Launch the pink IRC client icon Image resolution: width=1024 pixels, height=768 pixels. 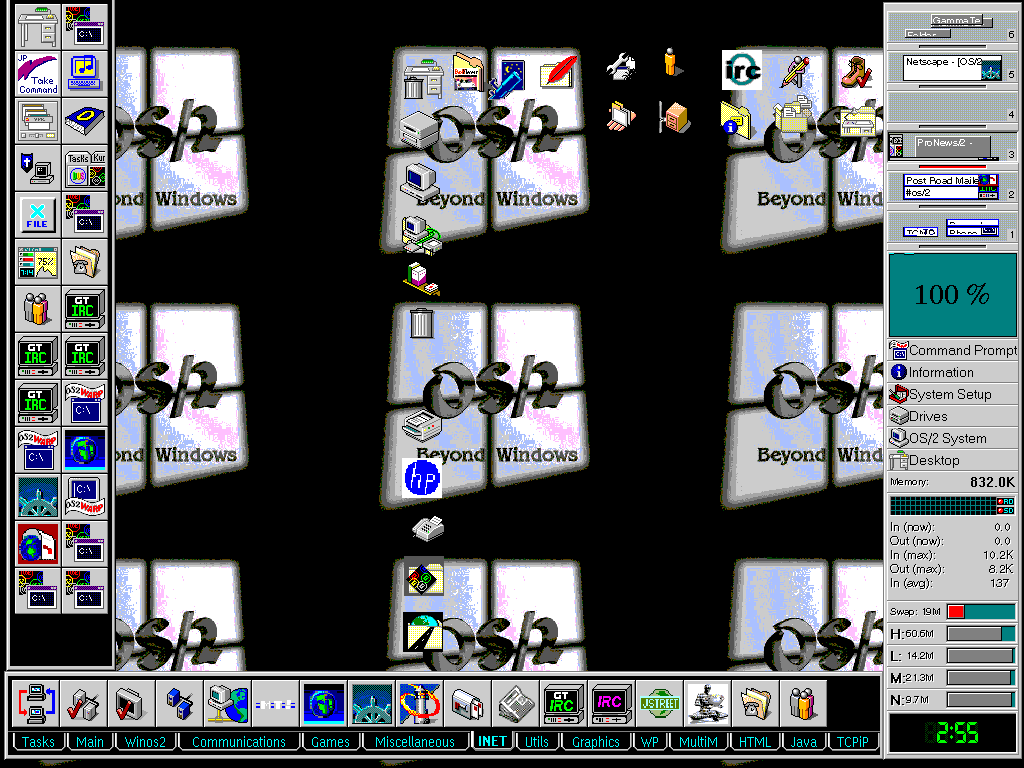[x=611, y=703]
